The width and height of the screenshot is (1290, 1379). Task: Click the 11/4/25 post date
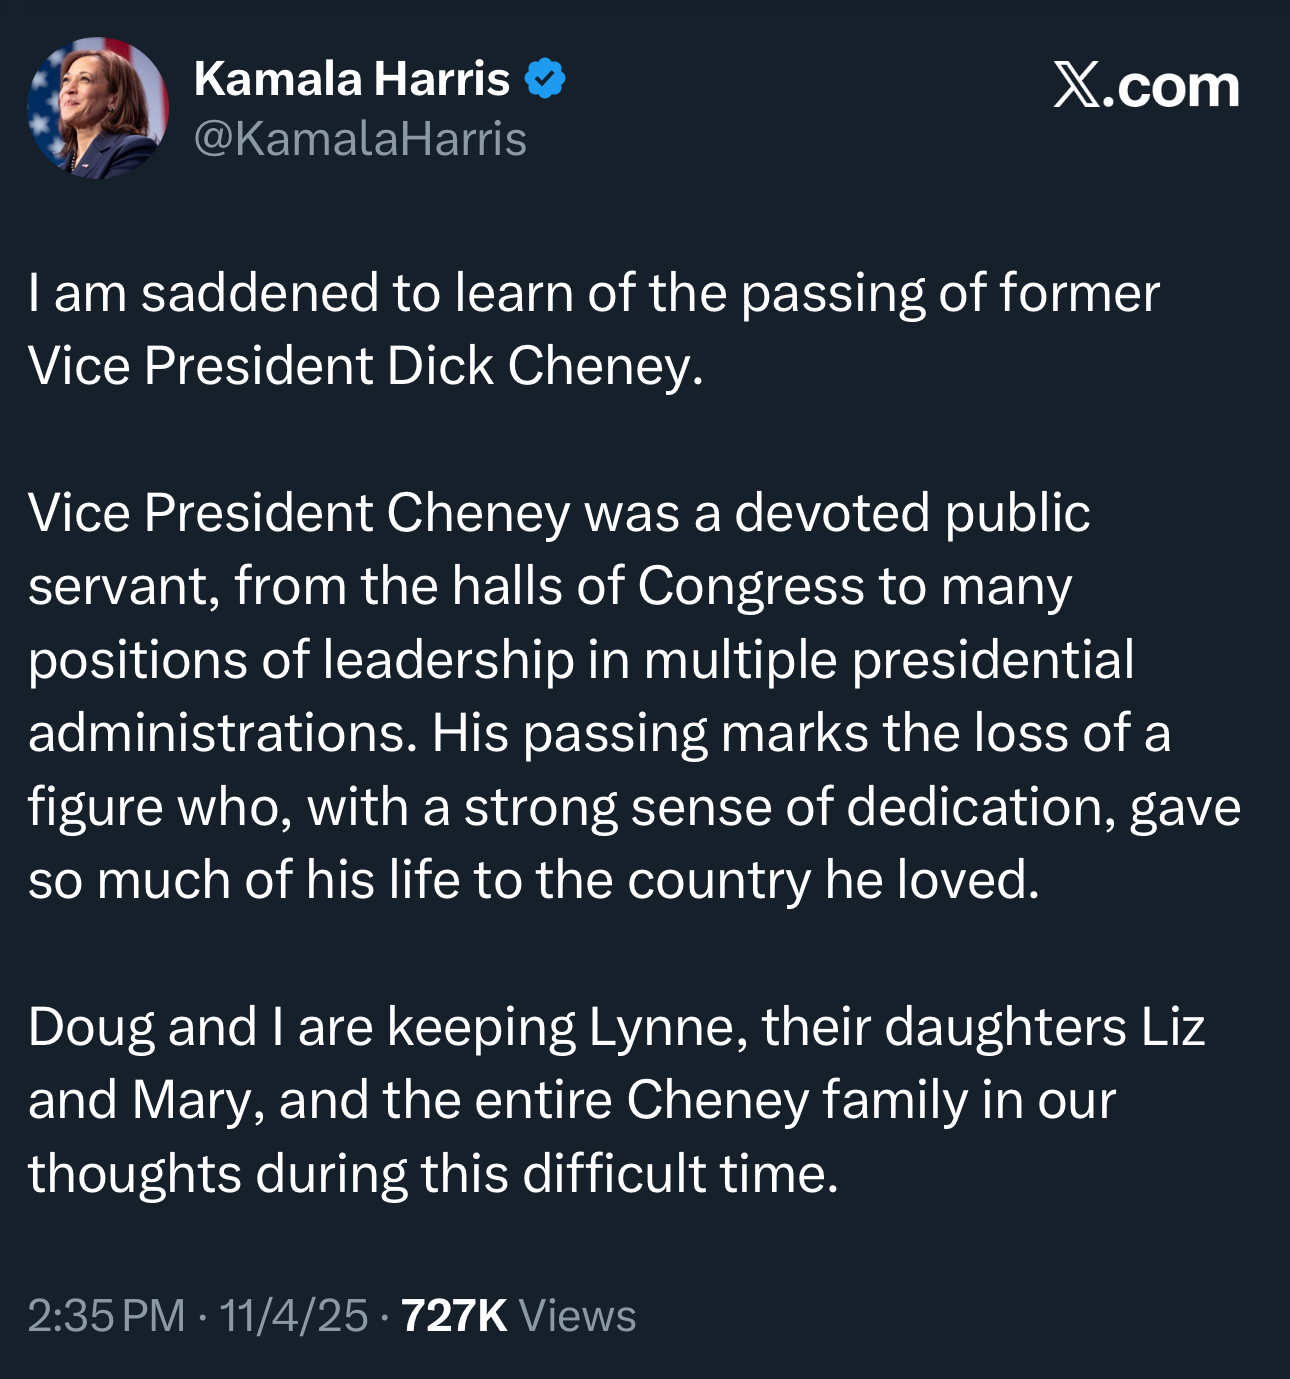[x=293, y=1316]
